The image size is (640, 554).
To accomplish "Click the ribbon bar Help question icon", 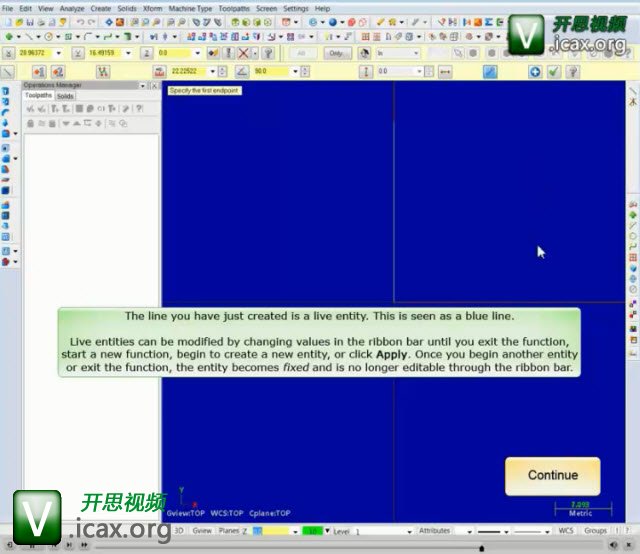I will [x=573, y=72].
